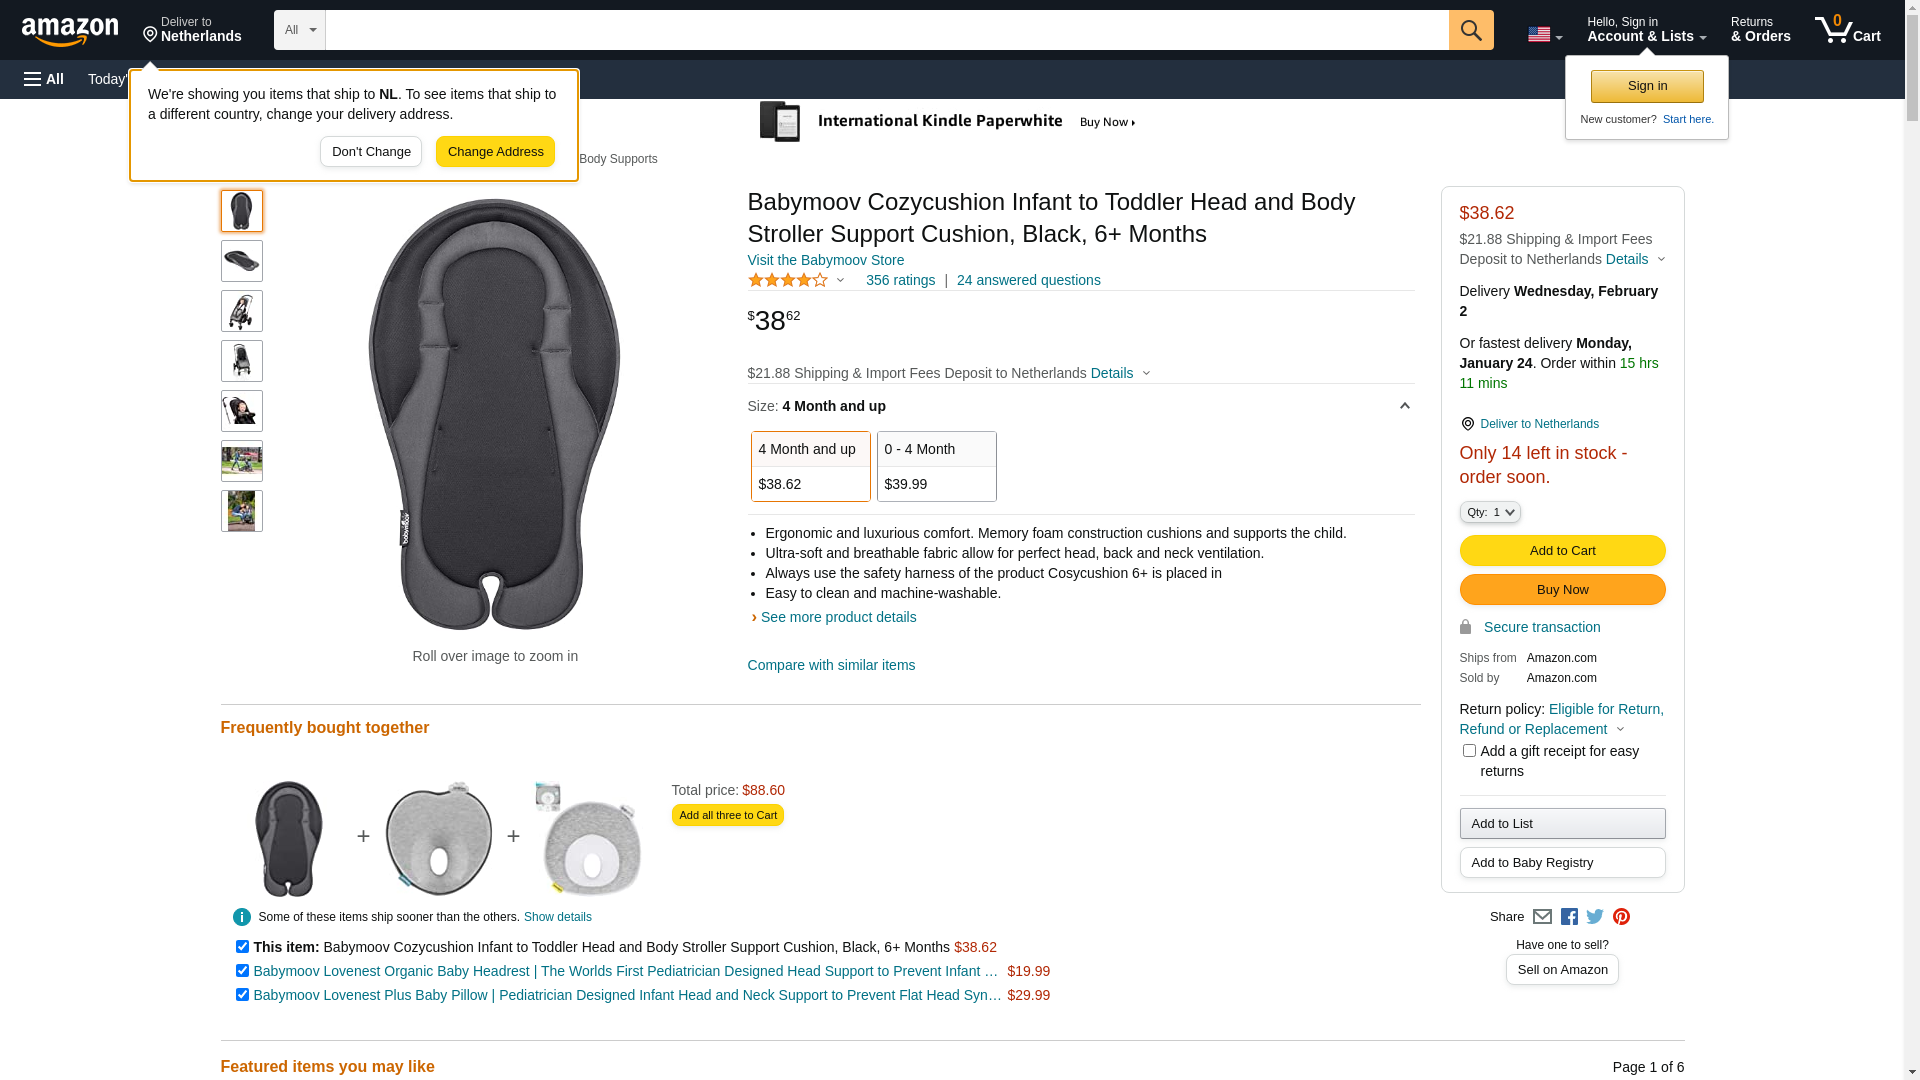Open the All search category dropdown
1920x1080 pixels.
[x=300, y=30]
